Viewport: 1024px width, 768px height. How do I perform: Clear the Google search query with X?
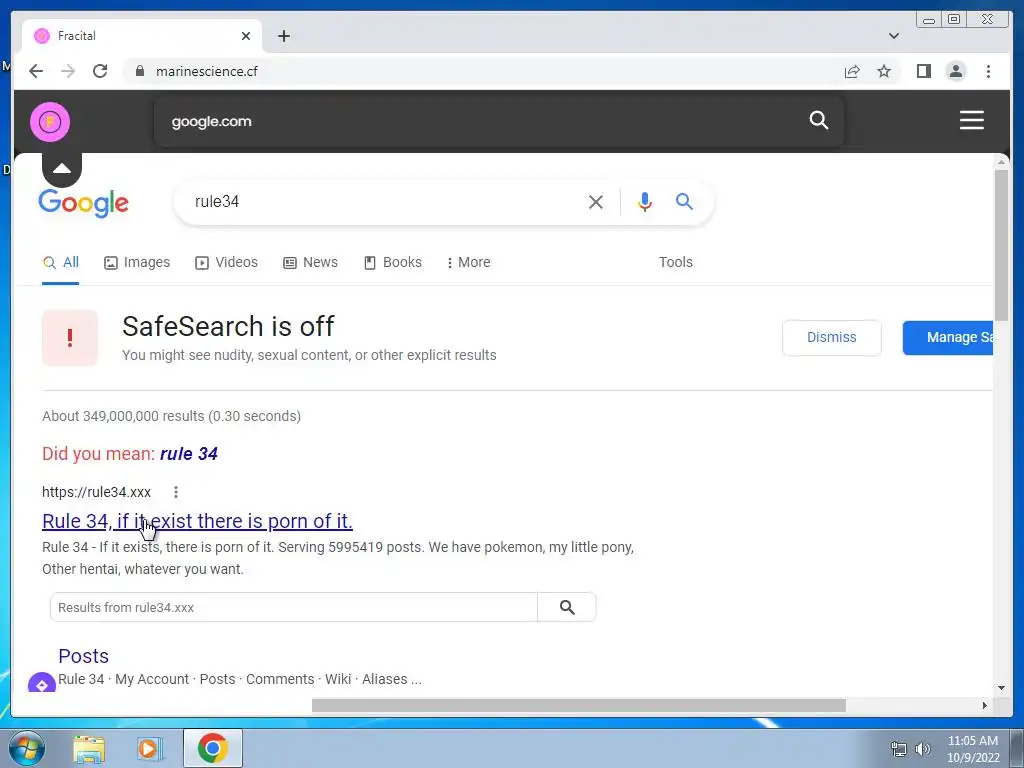tap(596, 202)
